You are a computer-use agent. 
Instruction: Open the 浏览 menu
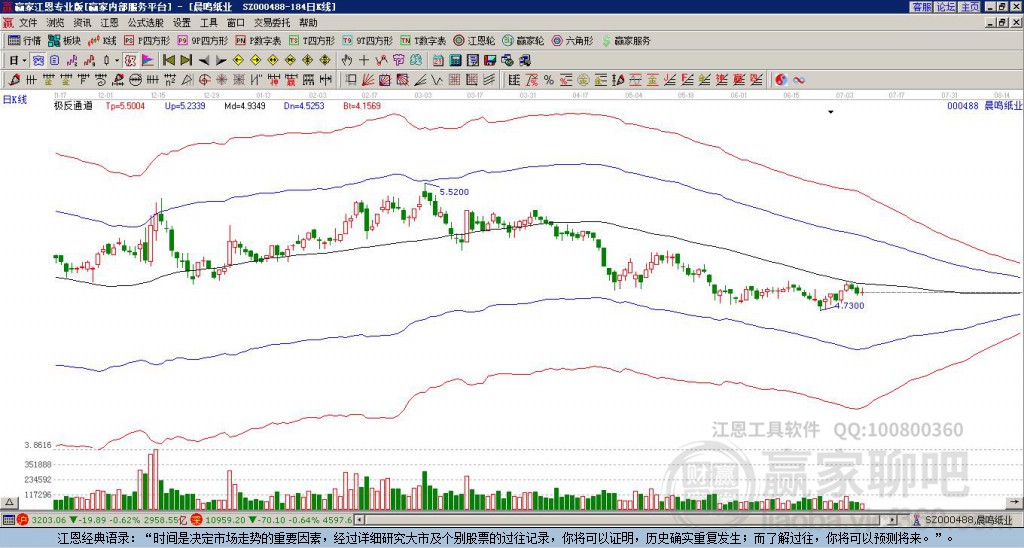click(x=55, y=23)
